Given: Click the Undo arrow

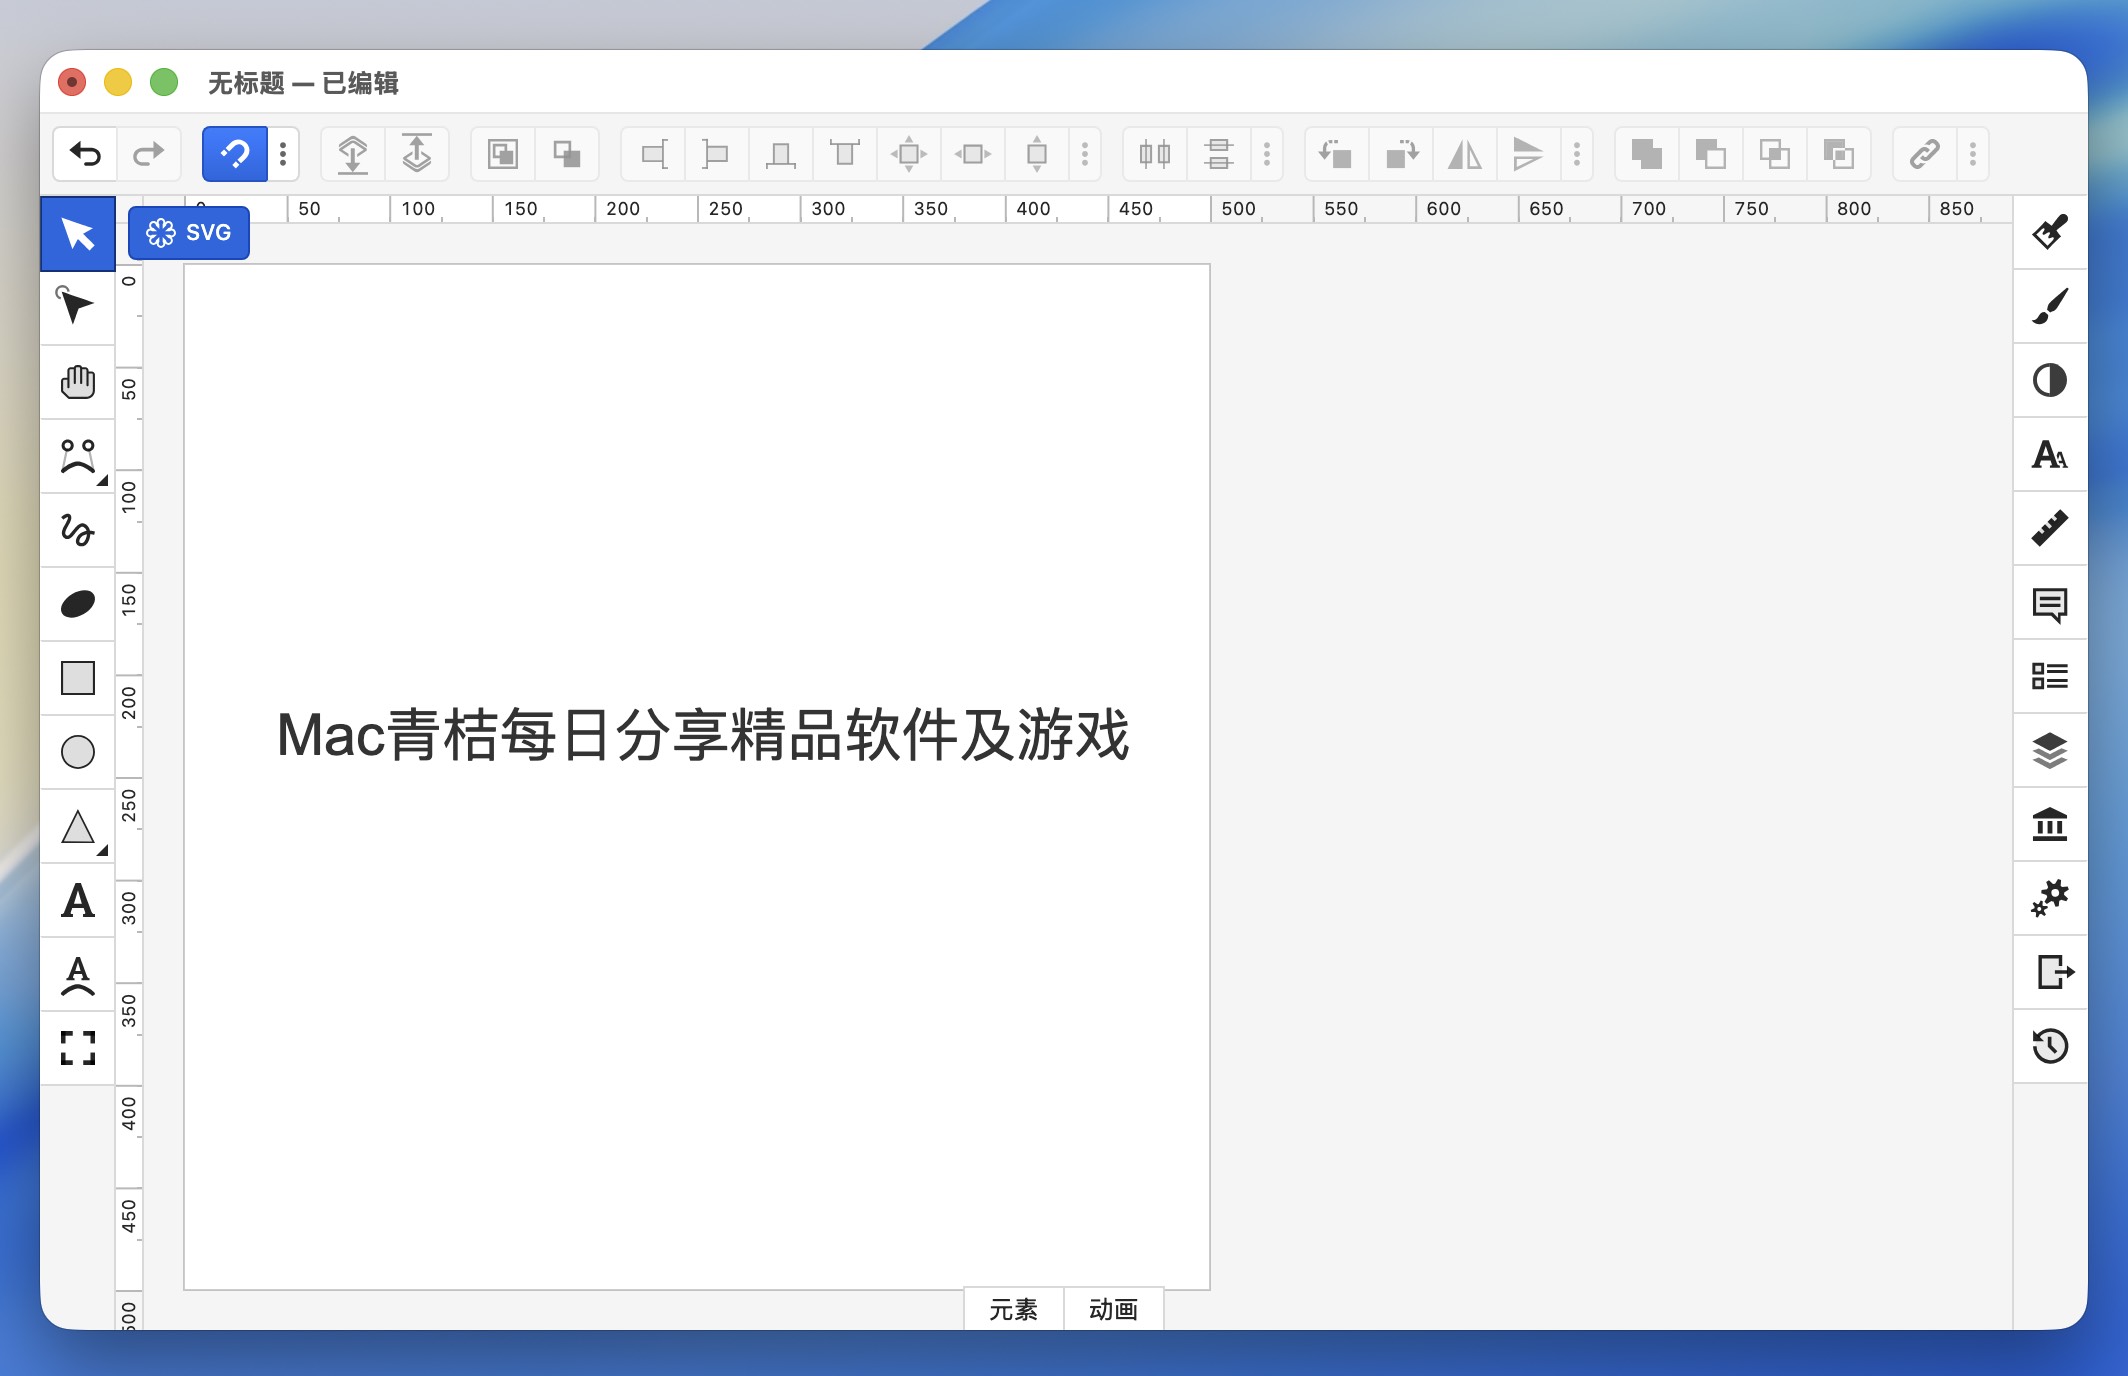Looking at the screenshot, I should click(86, 154).
